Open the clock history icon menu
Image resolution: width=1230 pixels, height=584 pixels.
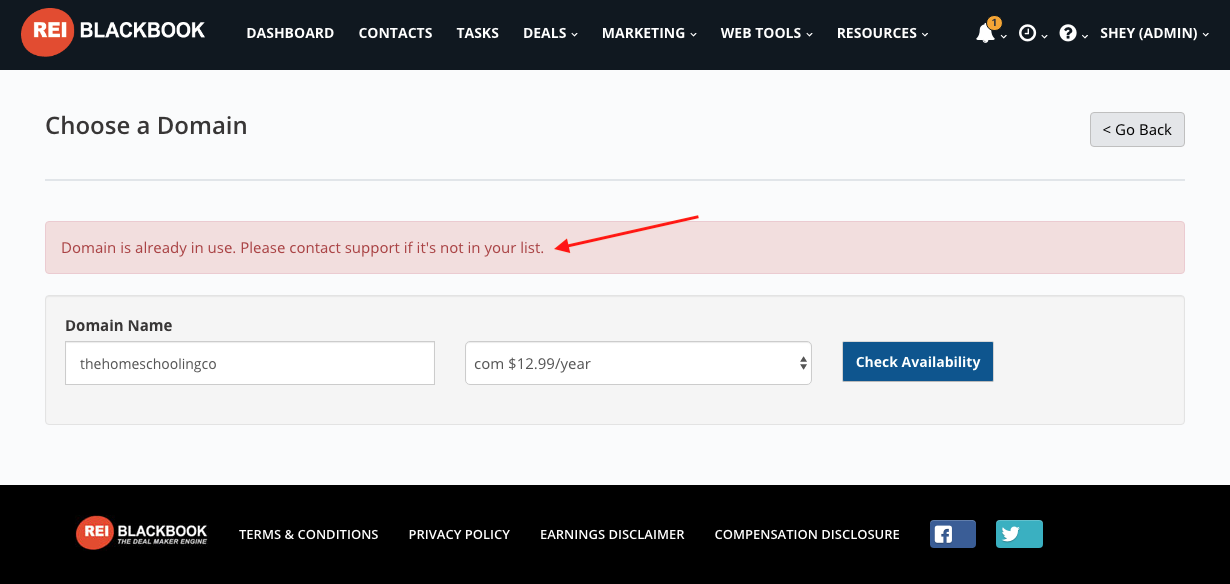(x=1028, y=34)
